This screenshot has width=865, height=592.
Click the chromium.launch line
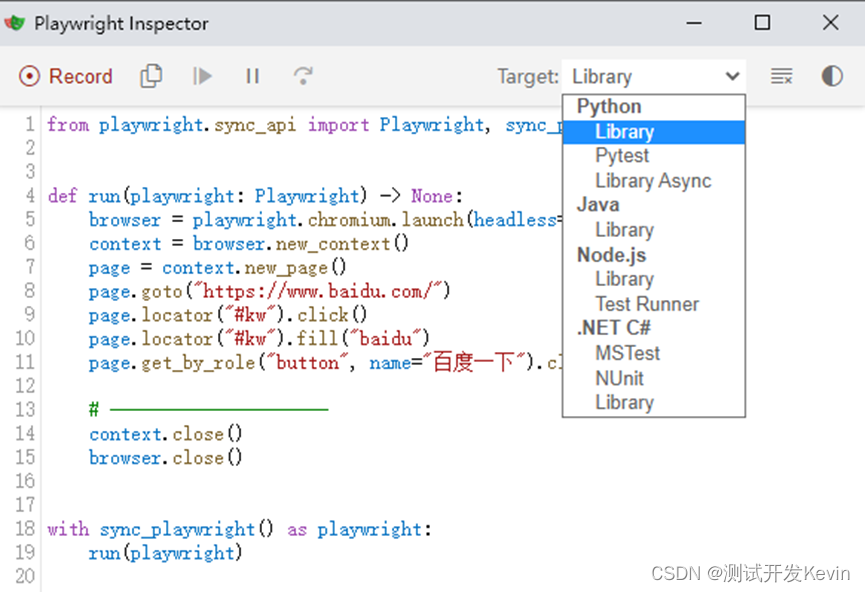[325, 220]
